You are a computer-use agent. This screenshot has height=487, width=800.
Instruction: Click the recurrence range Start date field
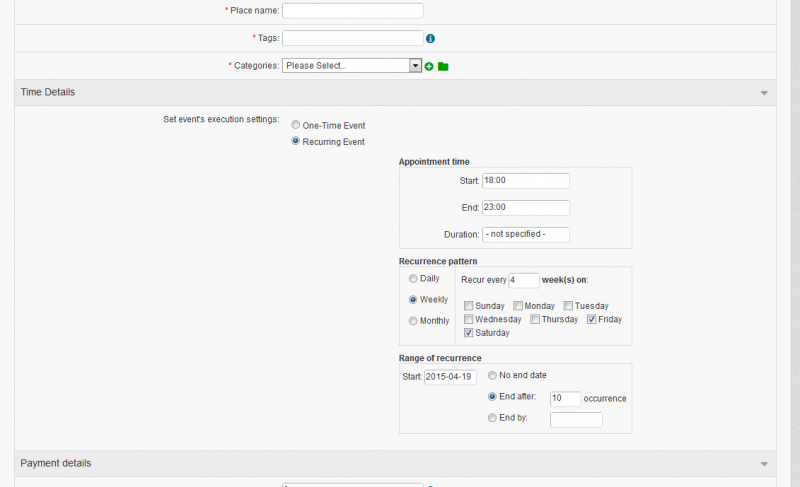click(450, 377)
